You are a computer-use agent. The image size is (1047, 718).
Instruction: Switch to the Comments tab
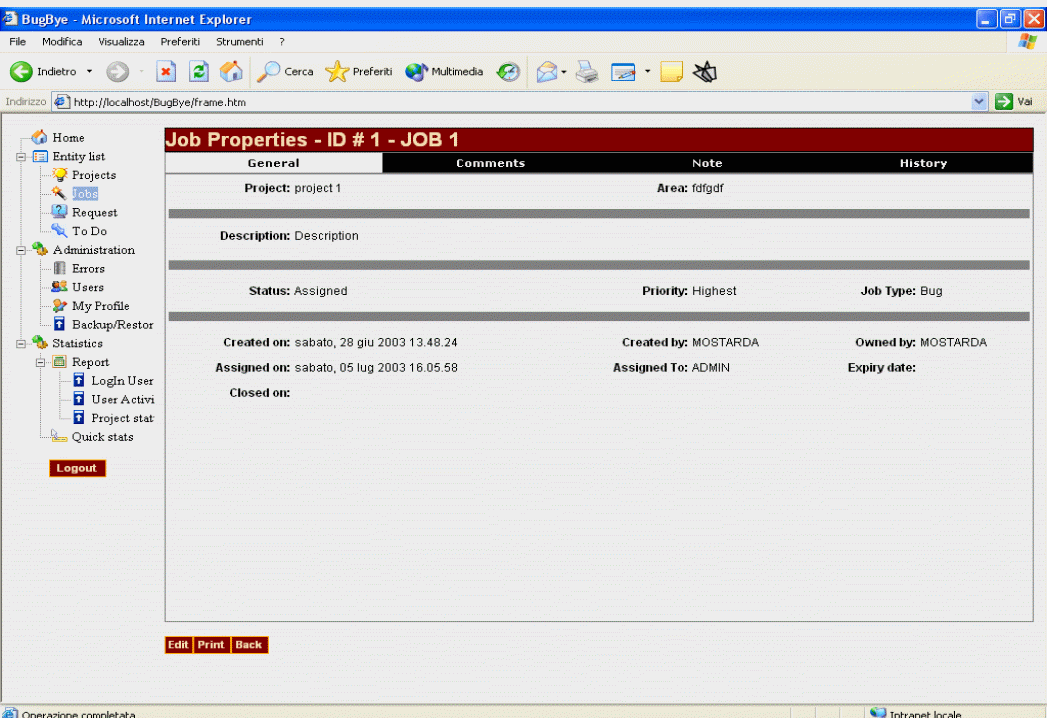[x=490, y=163]
